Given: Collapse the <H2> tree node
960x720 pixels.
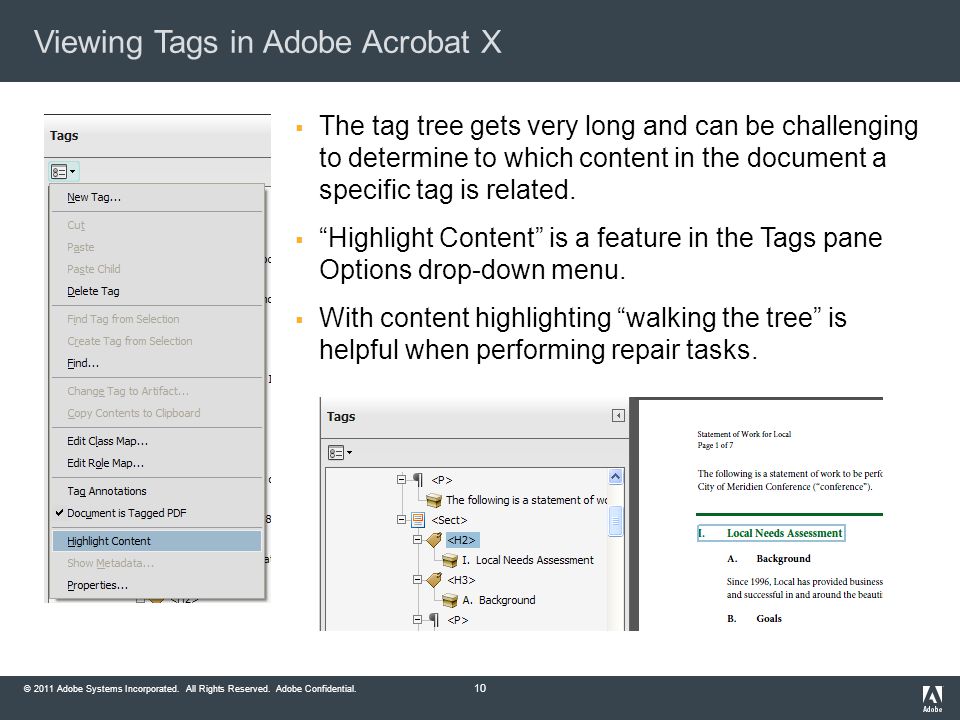Looking at the screenshot, I should (x=418, y=540).
